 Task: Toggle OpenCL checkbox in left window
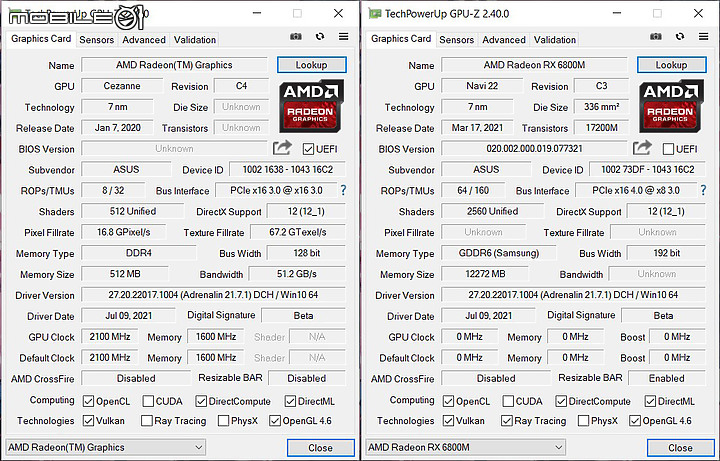click(x=89, y=401)
